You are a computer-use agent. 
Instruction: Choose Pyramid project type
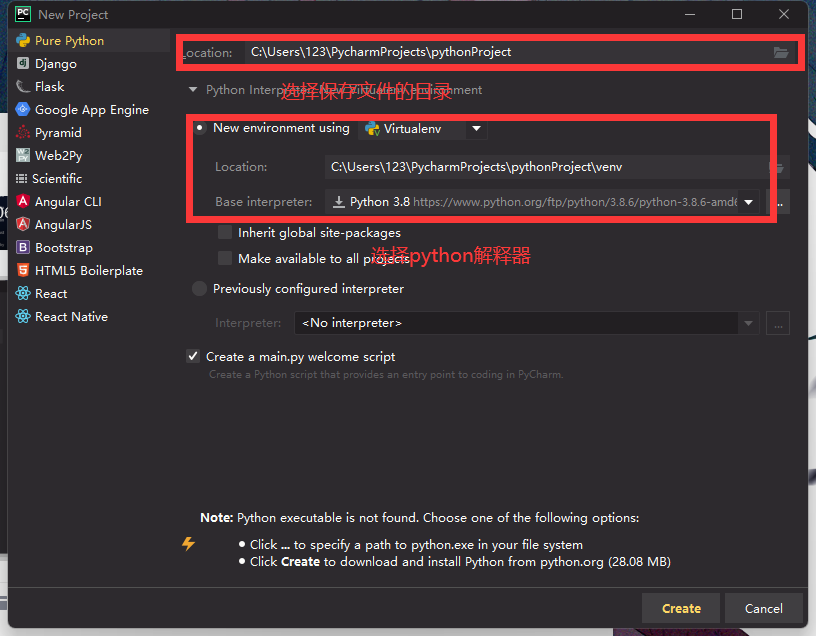pos(90,132)
